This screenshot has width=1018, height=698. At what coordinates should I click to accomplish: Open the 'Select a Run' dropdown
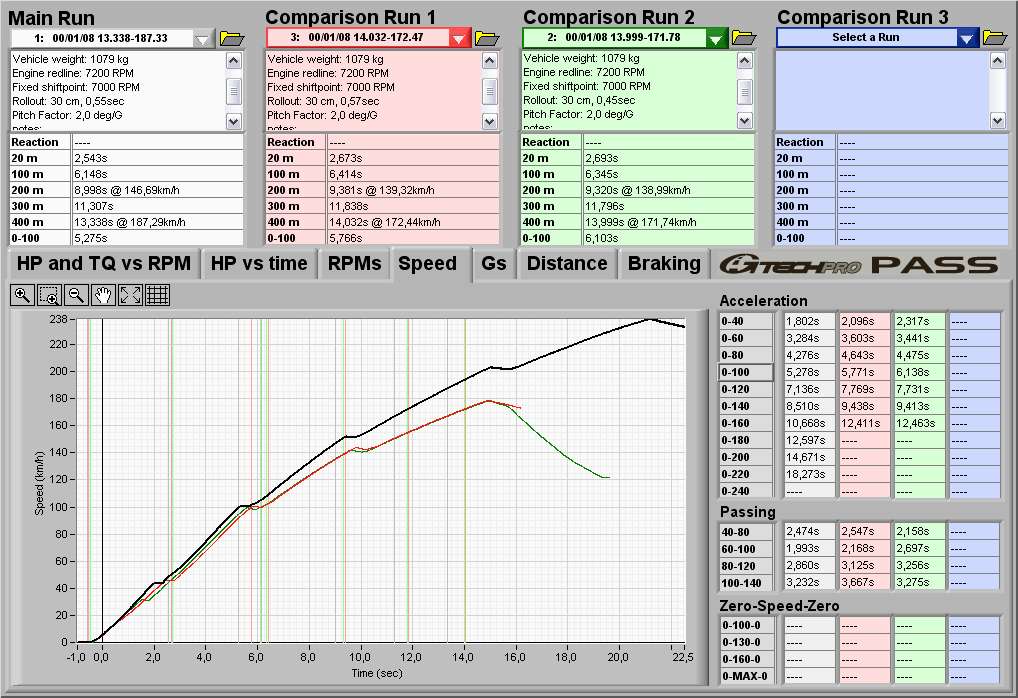pos(966,38)
